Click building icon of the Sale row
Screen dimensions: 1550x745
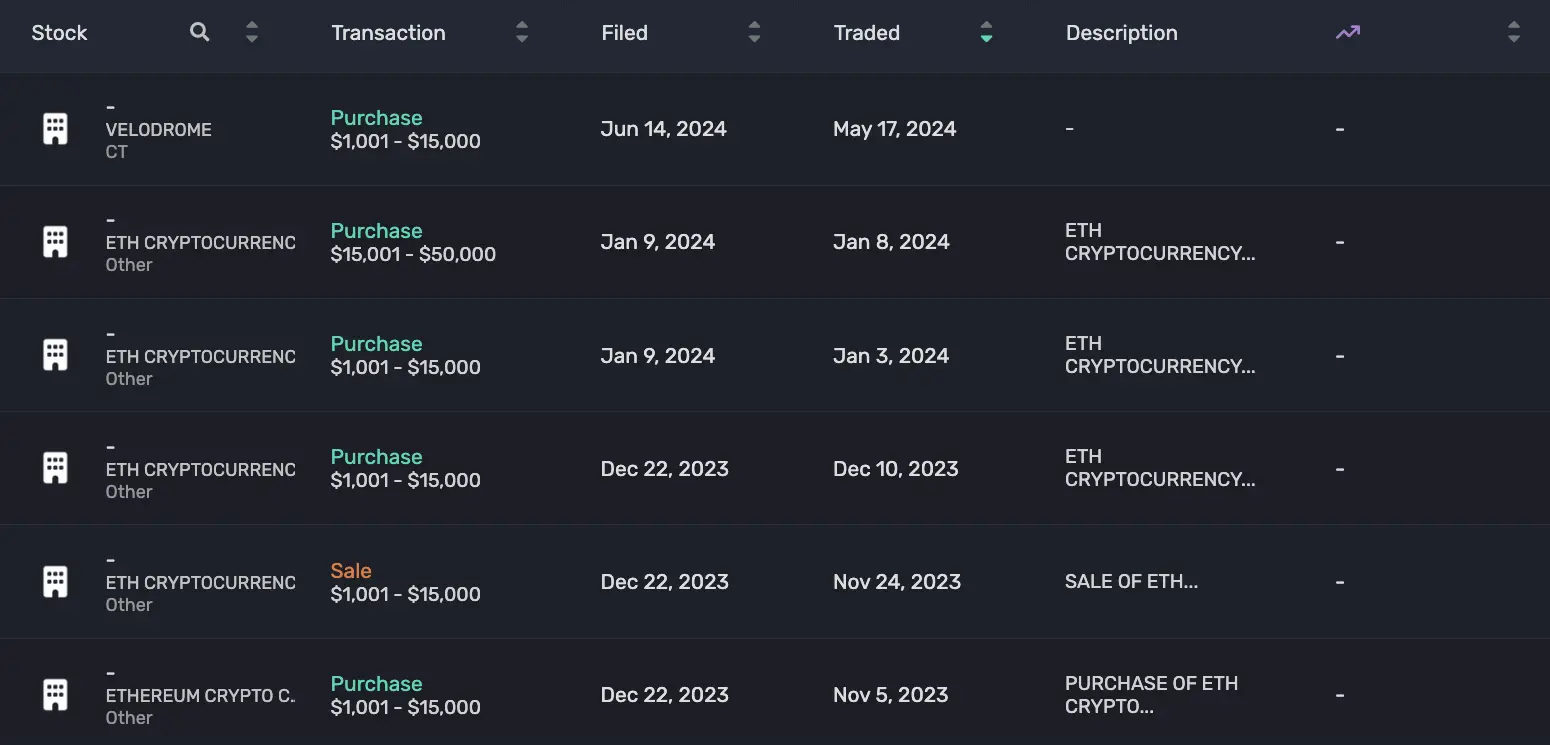pos(55,582)
